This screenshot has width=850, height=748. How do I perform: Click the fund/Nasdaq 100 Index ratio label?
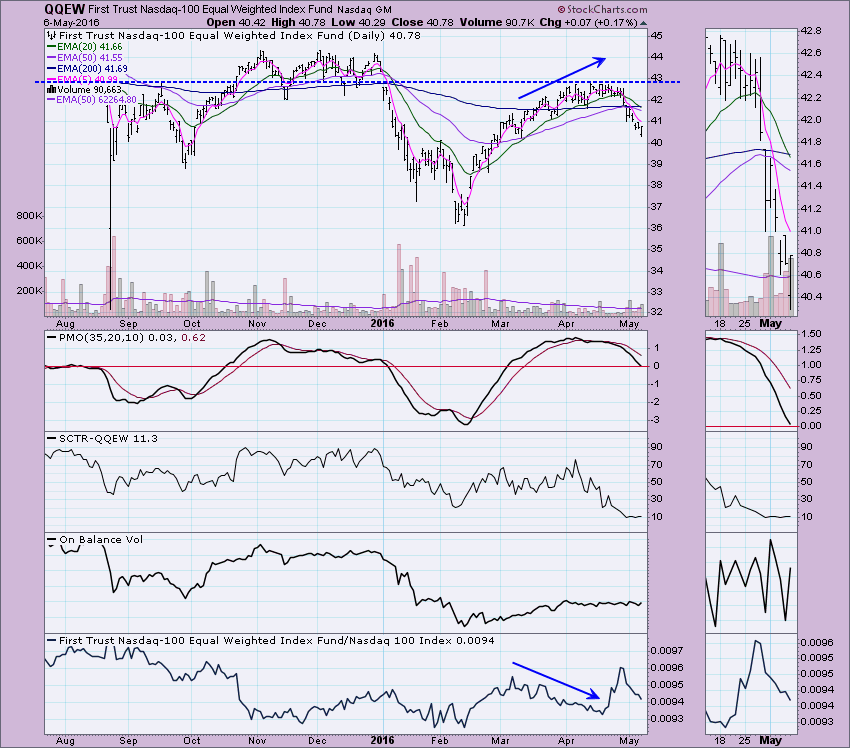pyautogui.click(x=276, y=641)
